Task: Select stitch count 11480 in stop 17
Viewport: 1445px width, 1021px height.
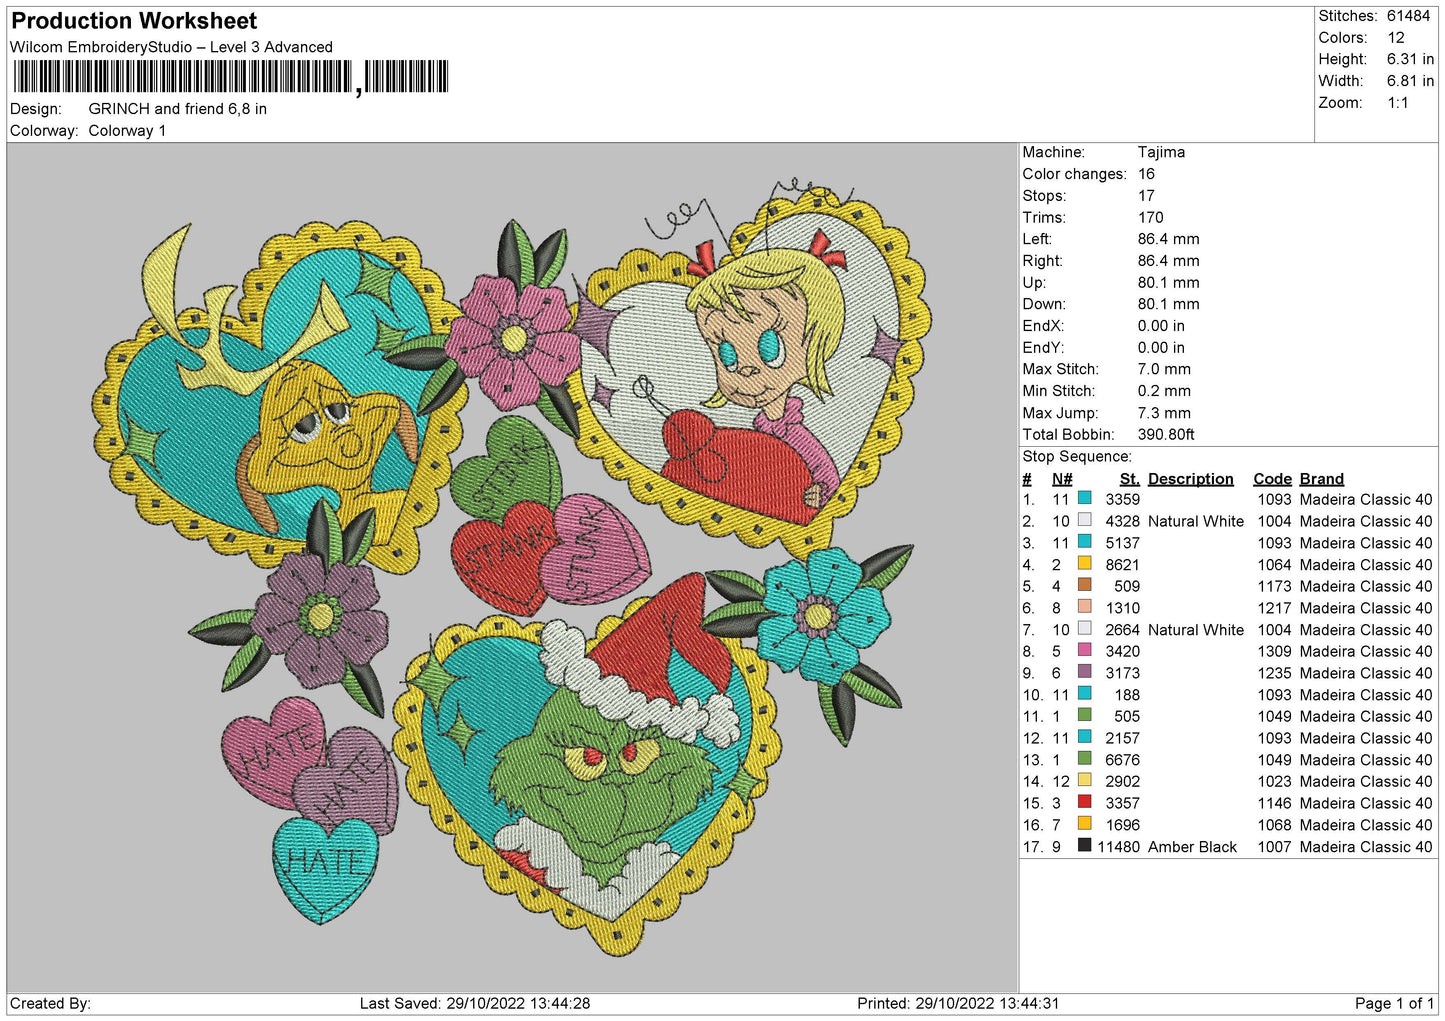Action: [x=1118, y=847]
